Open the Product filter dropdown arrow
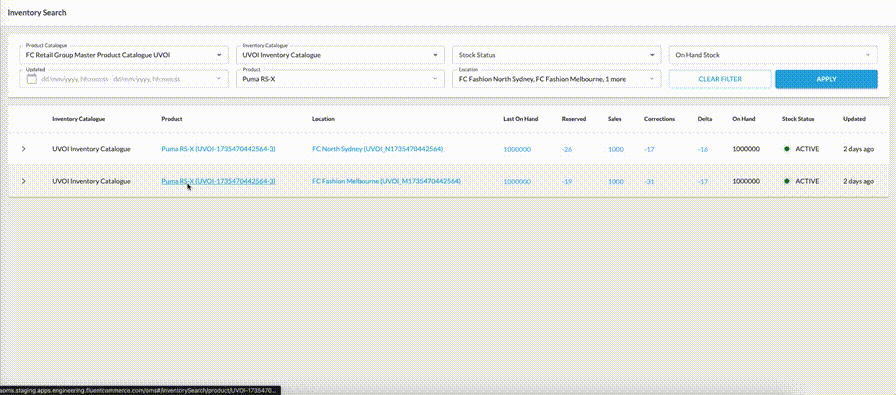Image resolution: width=896 pixels, height=395 pixels. tap(435, 79)
